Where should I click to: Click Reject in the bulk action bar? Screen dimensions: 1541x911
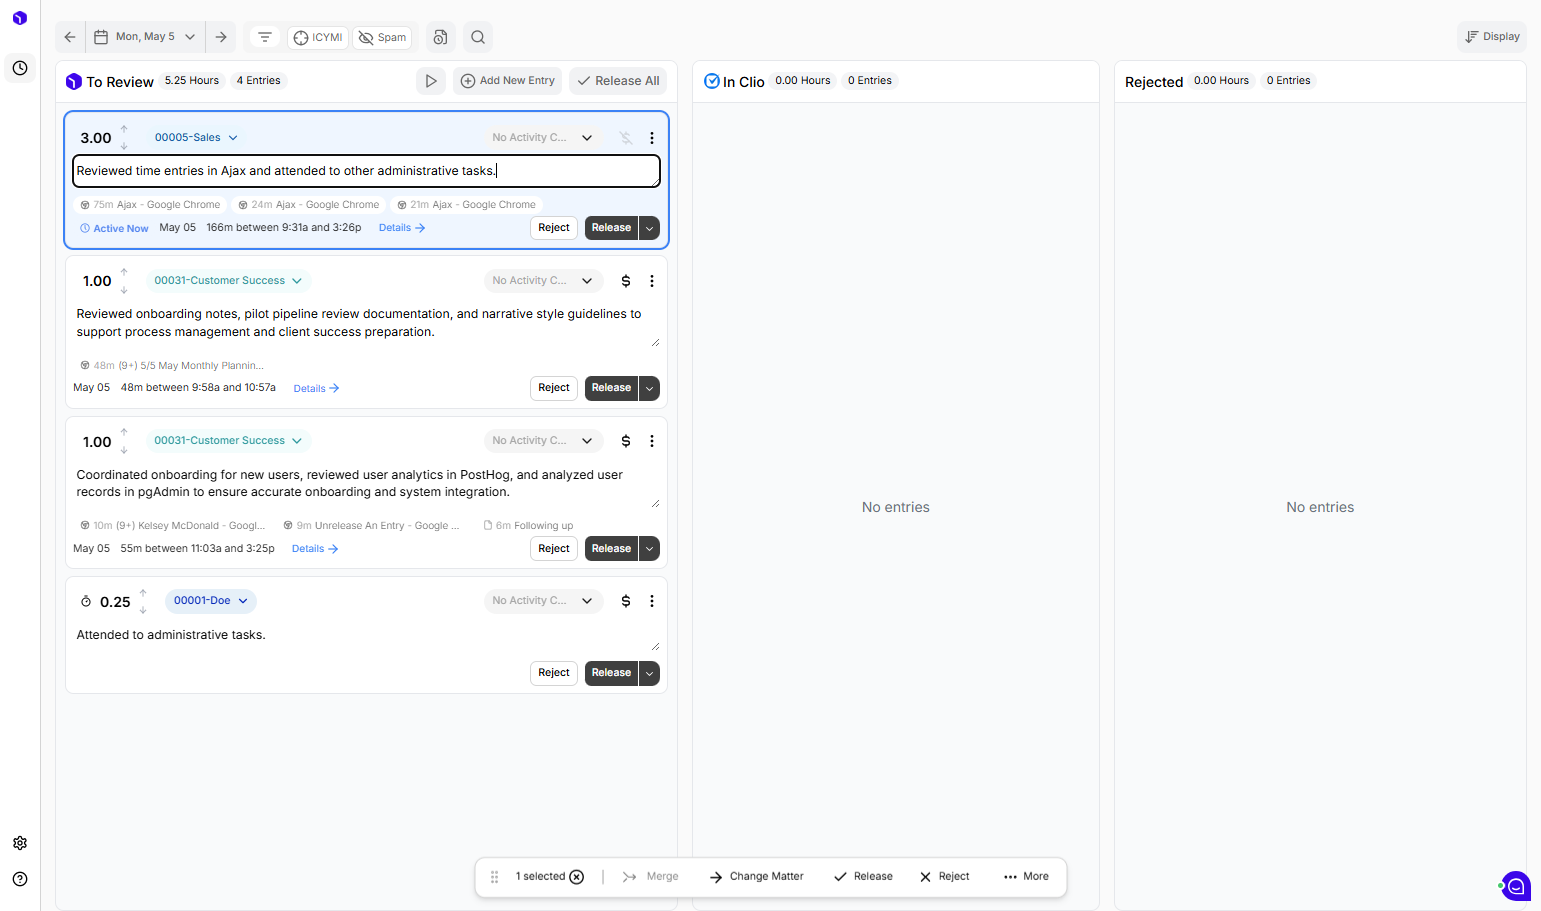pyautogui.click(x=945, y=877)
